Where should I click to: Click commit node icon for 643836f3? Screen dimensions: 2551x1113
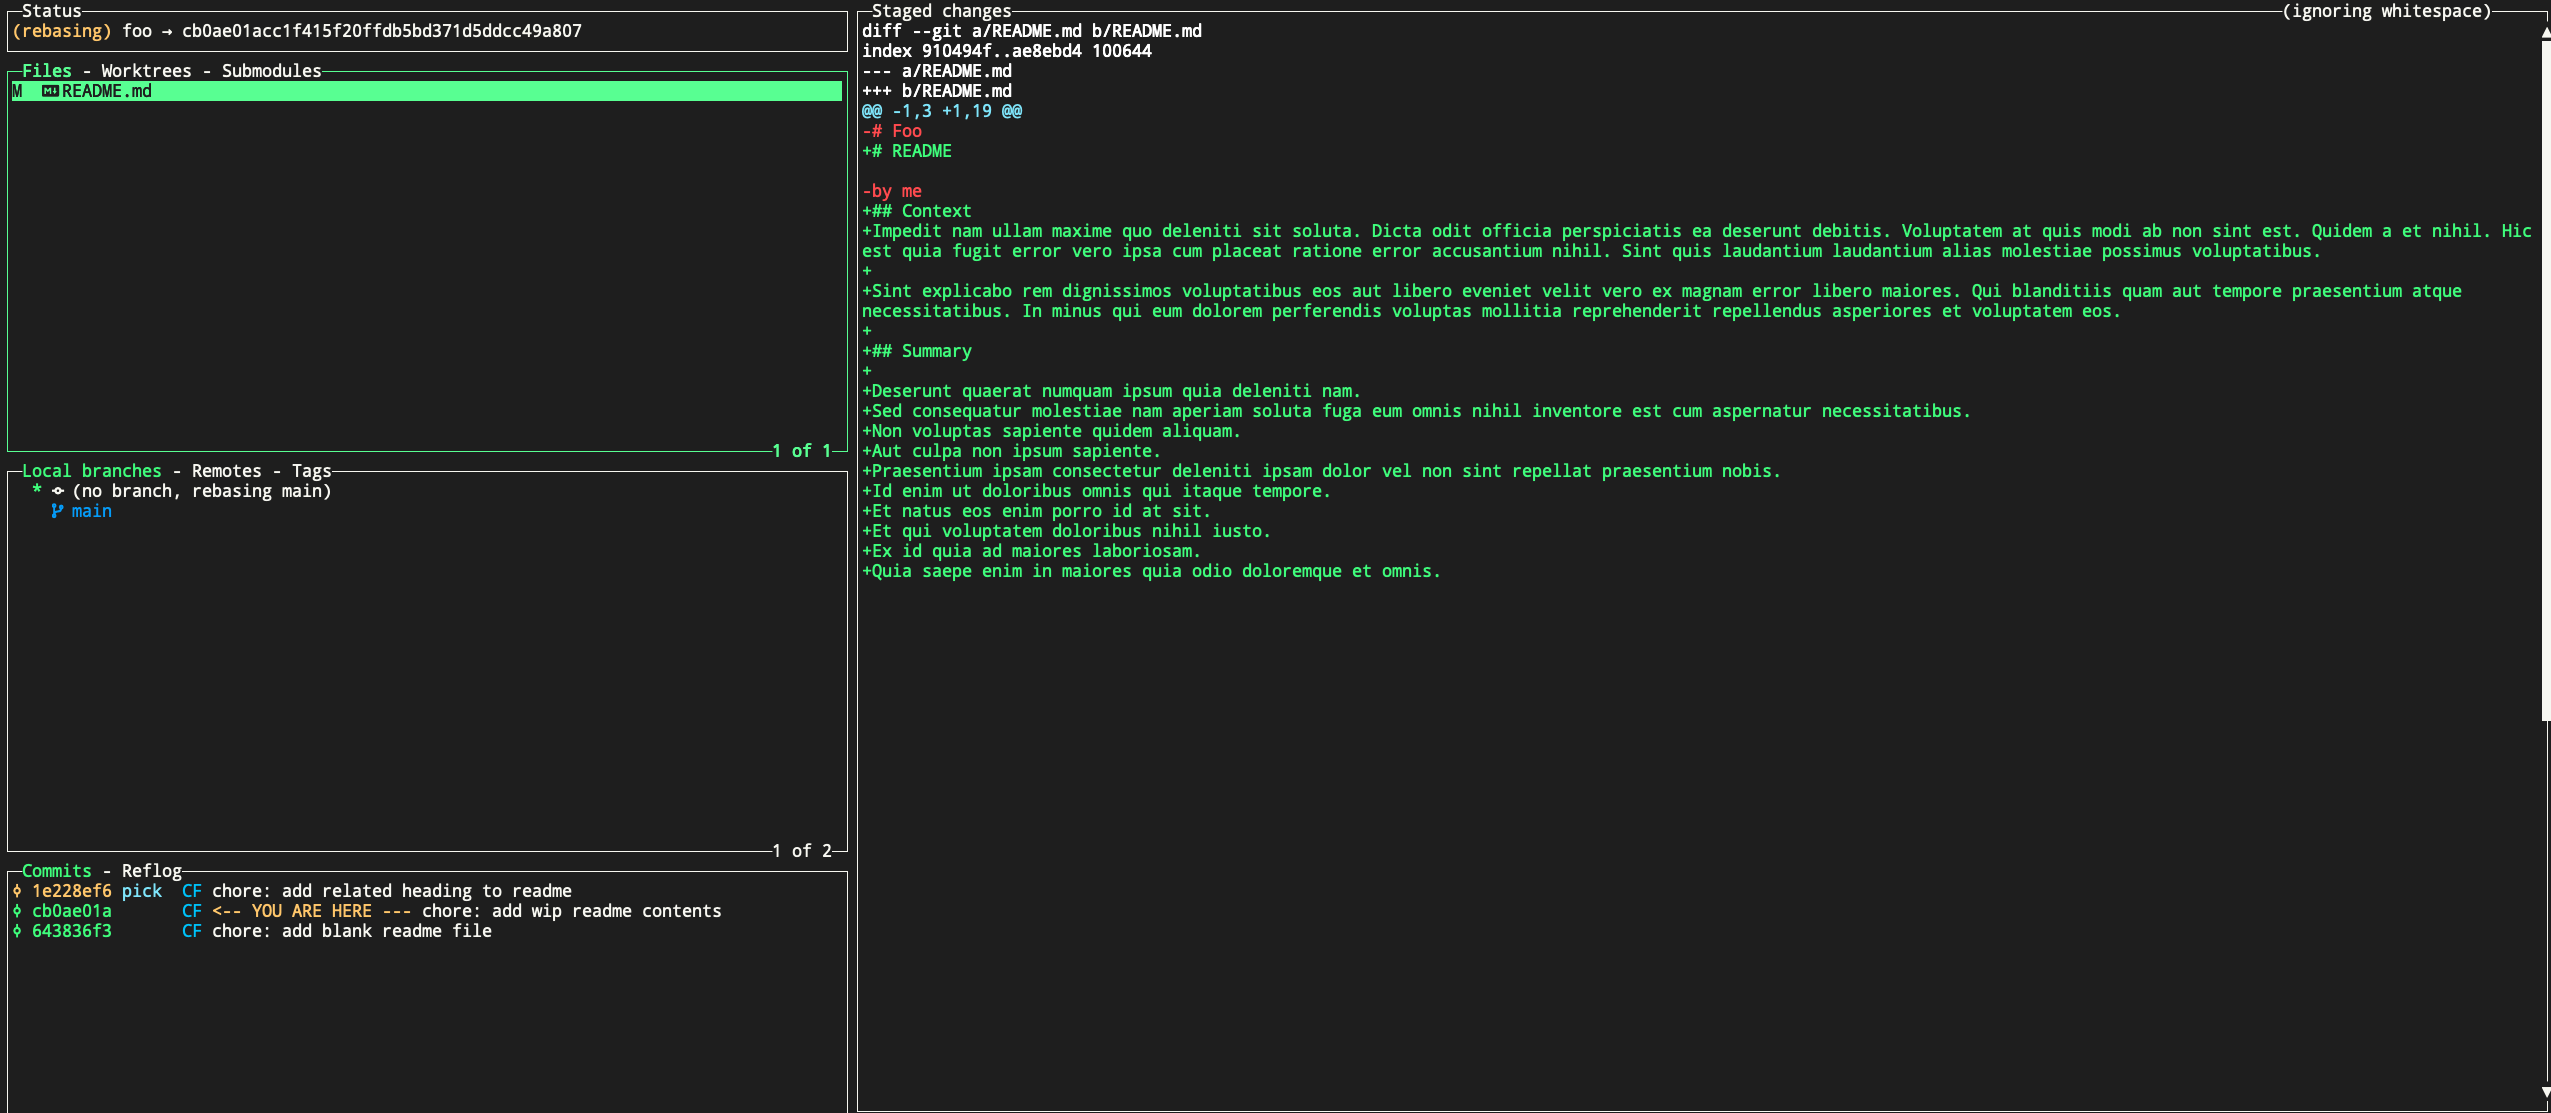click(x=17, y=931)
